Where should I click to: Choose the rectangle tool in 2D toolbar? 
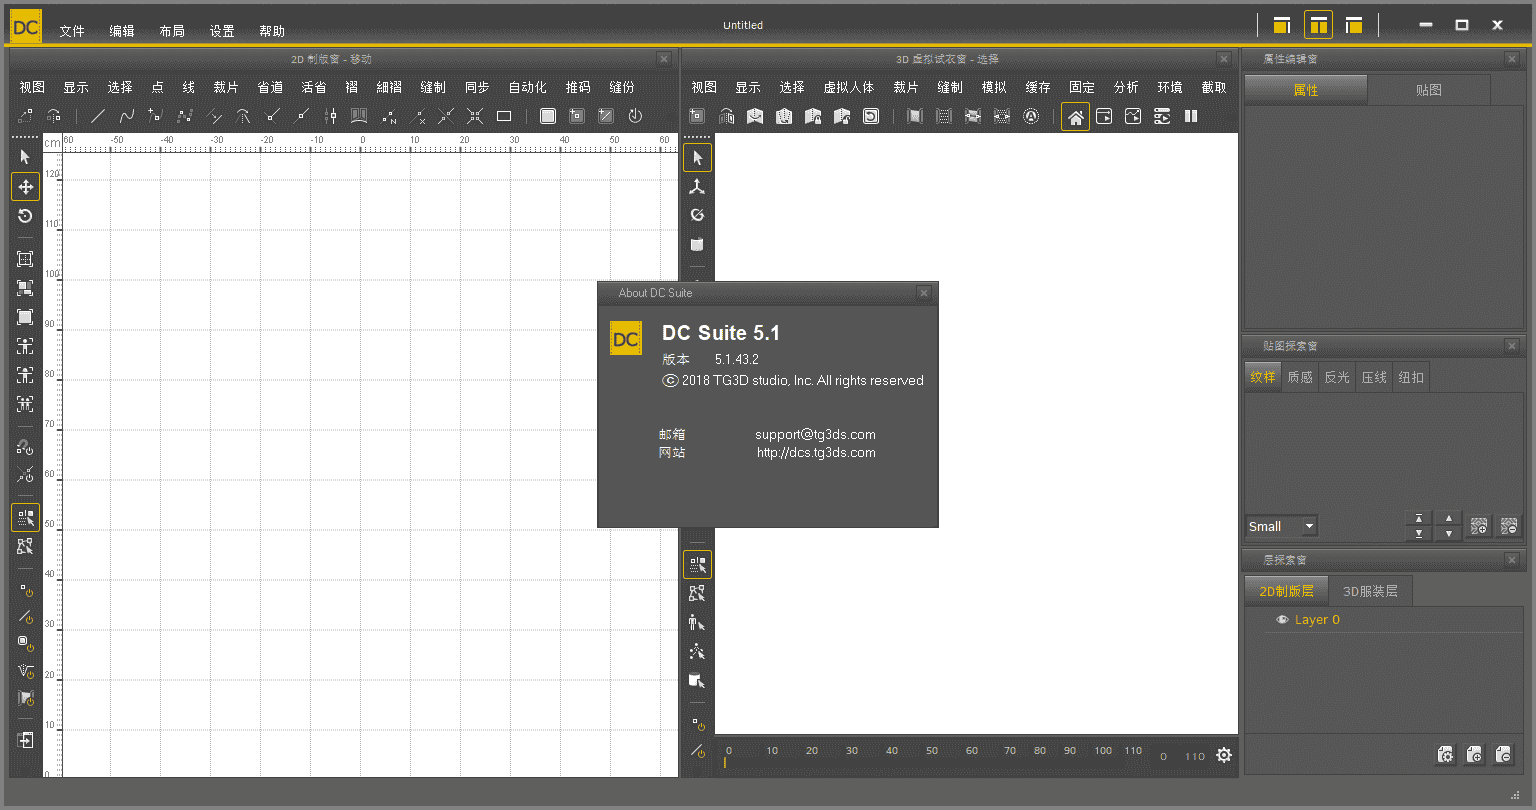tap(504, 116)
